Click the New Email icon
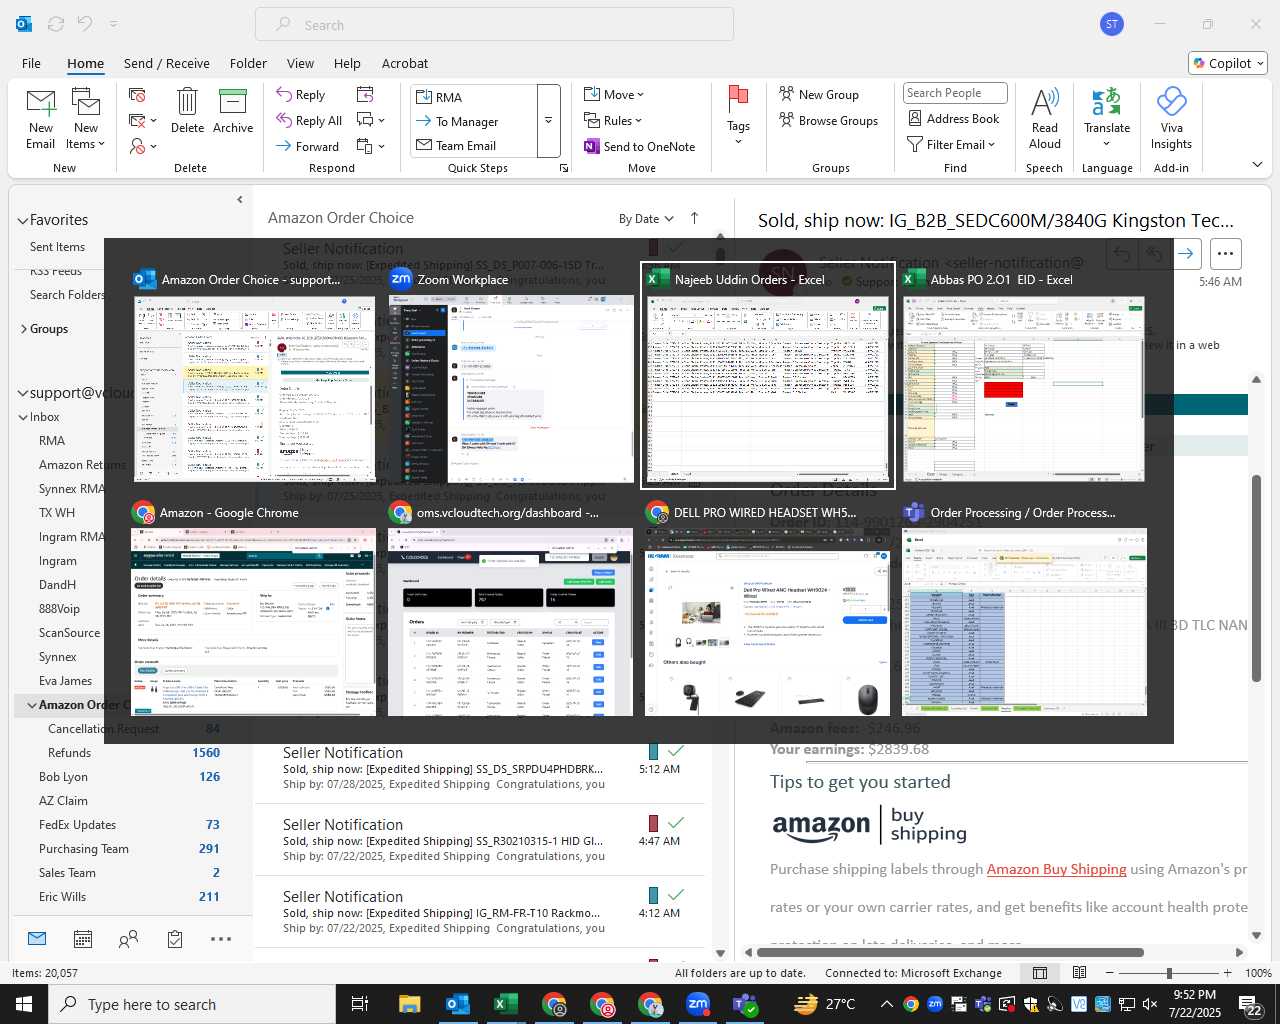The image size is (1280, 1024). click(x=41, y=120)
